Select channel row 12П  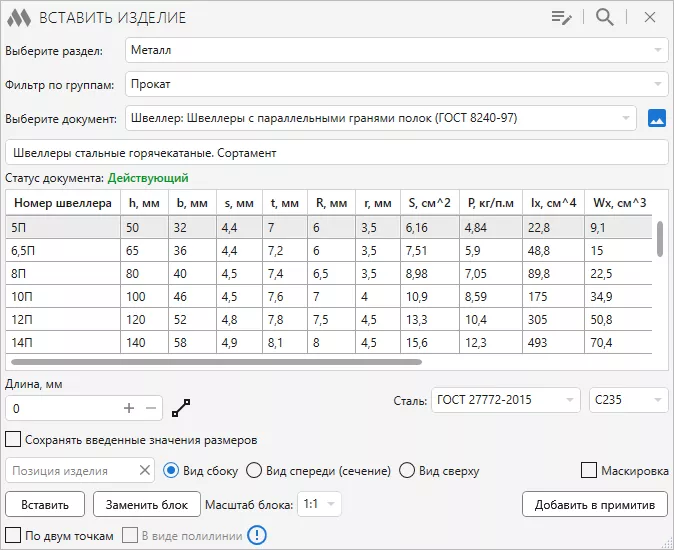pyautogui.click(x=329, y=319)
